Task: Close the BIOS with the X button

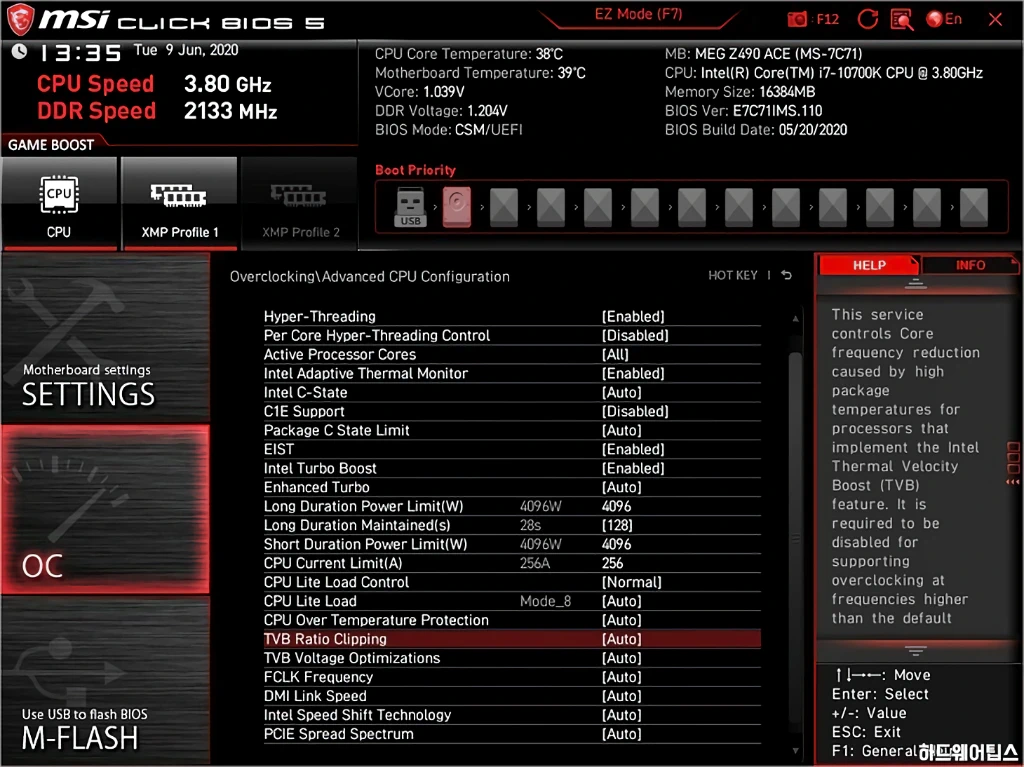Action: [995, 20]
